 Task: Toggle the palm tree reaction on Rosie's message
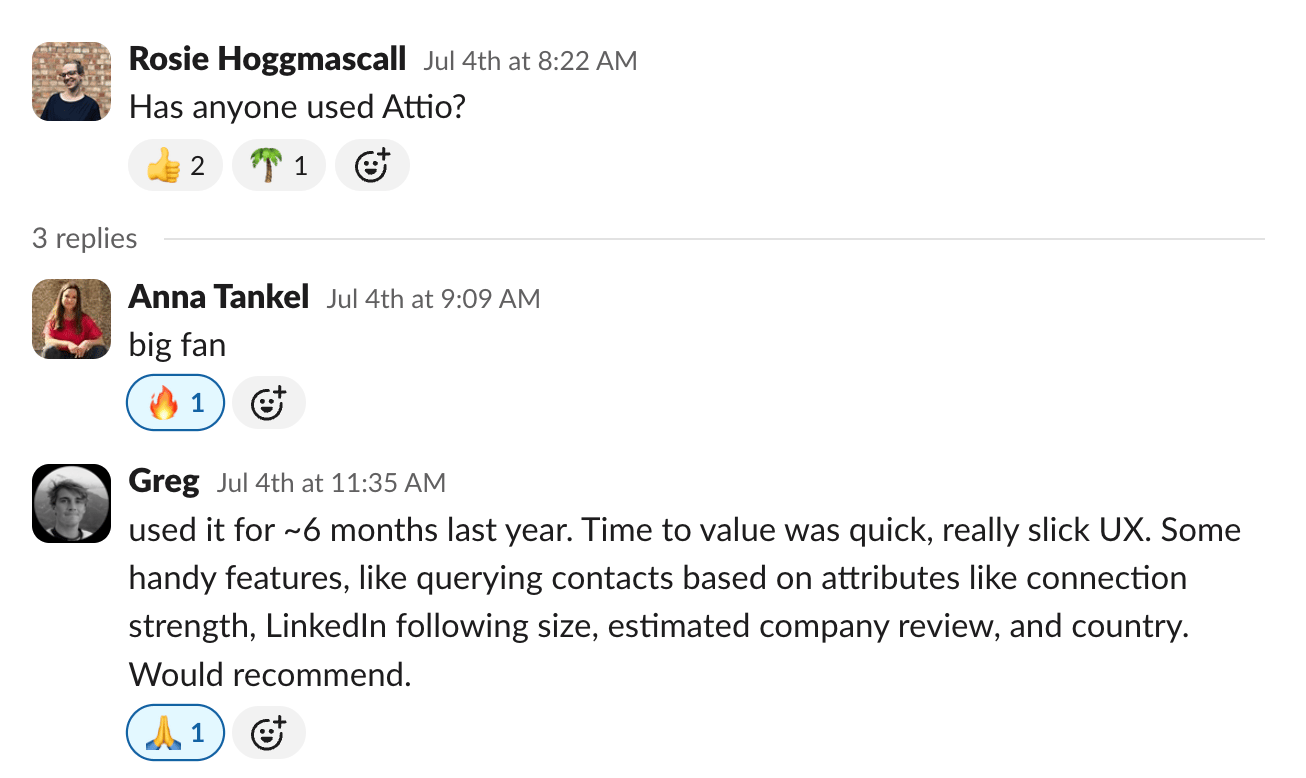point(278,165)
